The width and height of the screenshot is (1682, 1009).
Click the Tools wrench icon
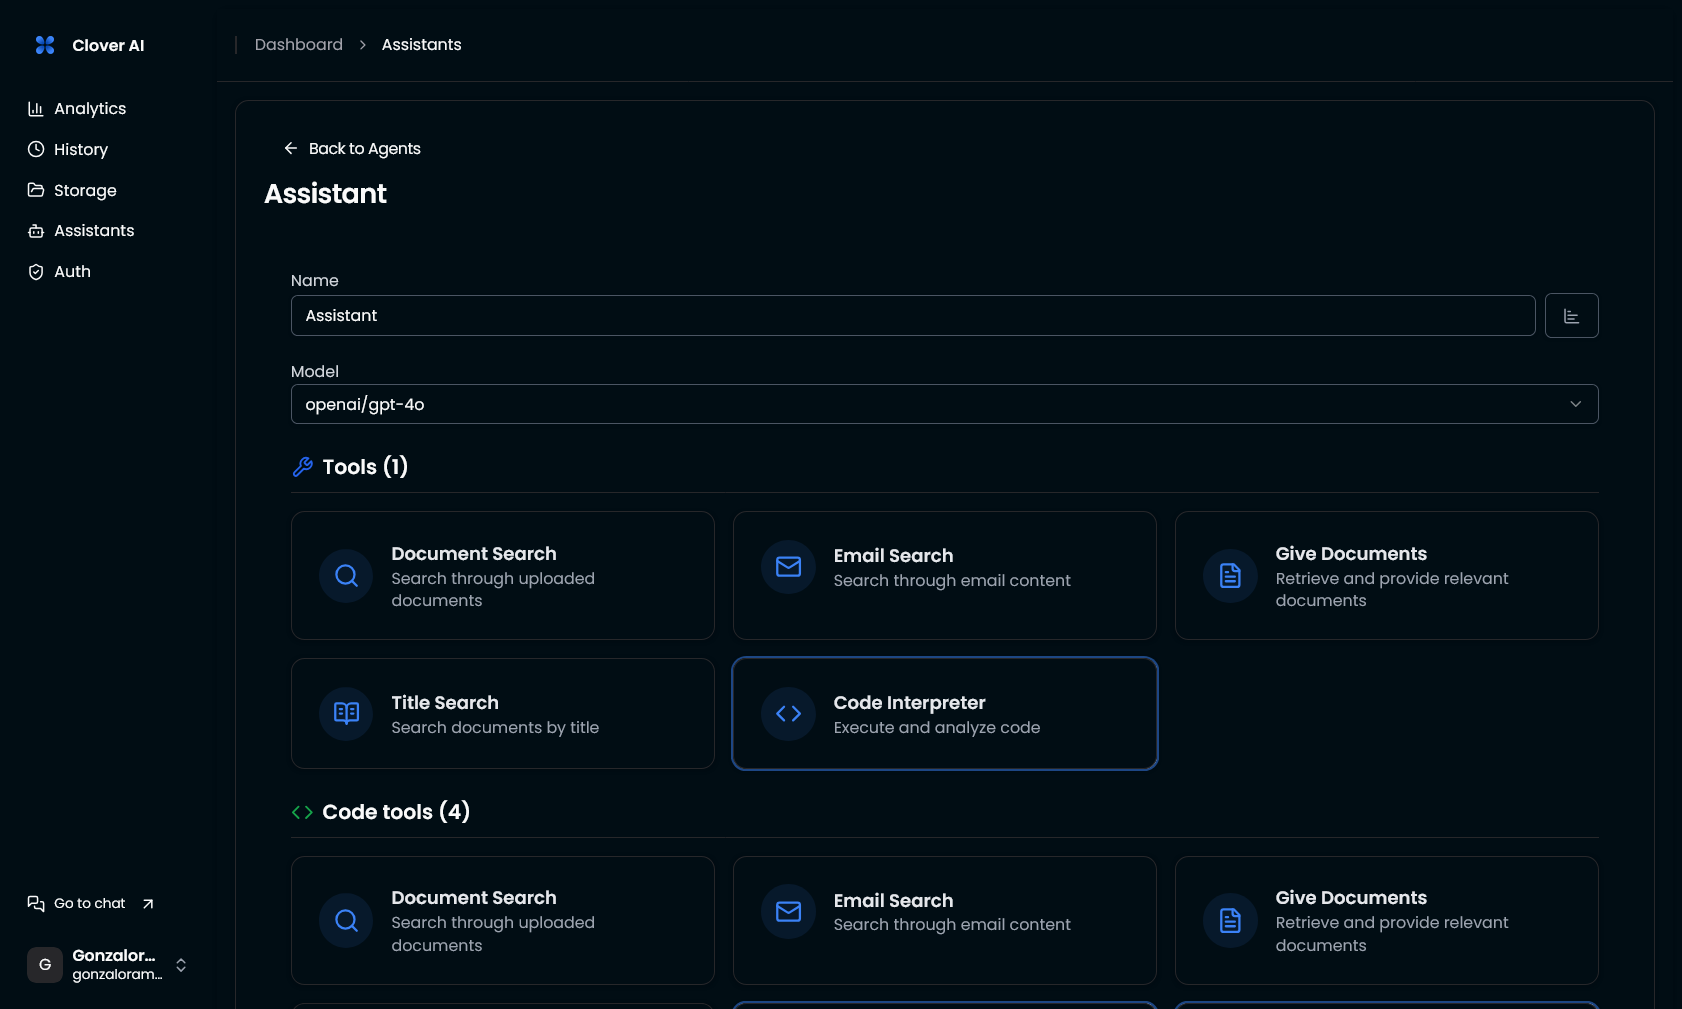303,467
